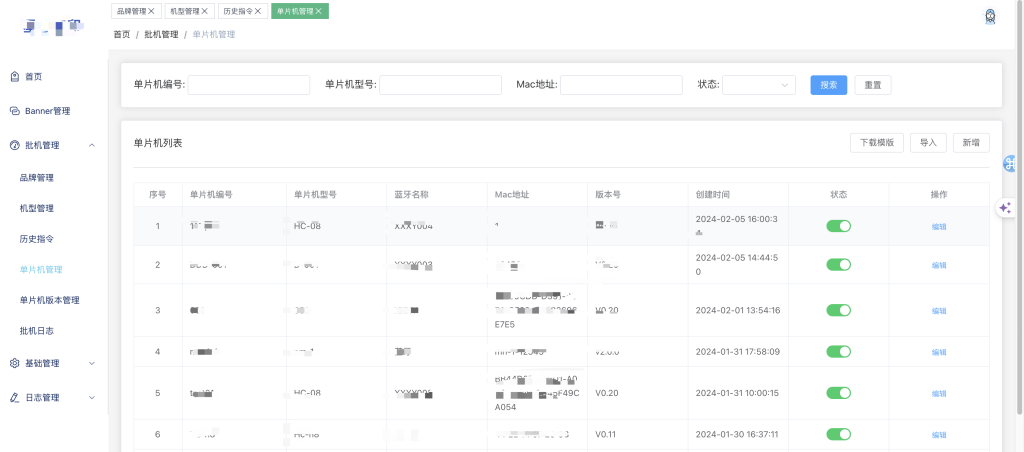Disable status switch for row 5
The height and width of the screenshot is (452, 1024).
[838, 393]
